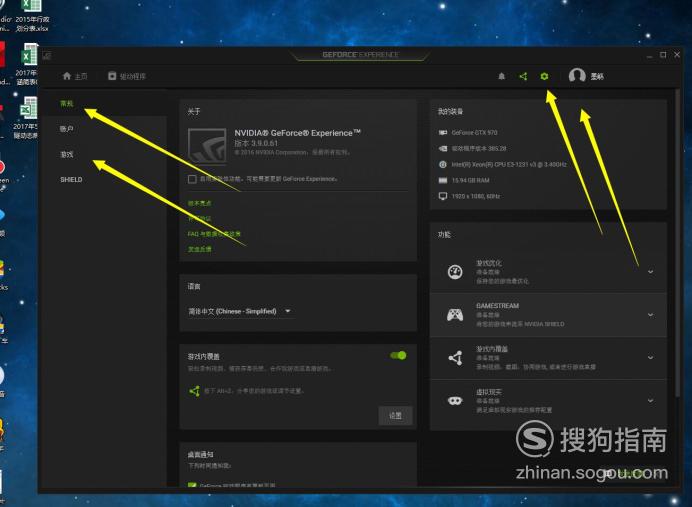Screen dimensions: 692x507
Task: Click the settings page vertical scrollbar
Action: coord(677,243)
